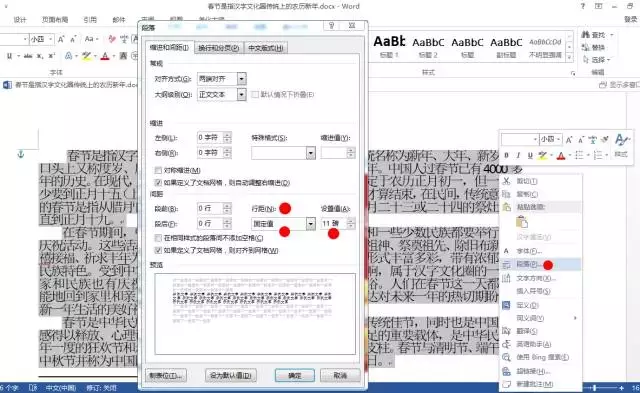Open outline level dropdown (大纲级别)
640x393 pixels.
tap(242, 95)
